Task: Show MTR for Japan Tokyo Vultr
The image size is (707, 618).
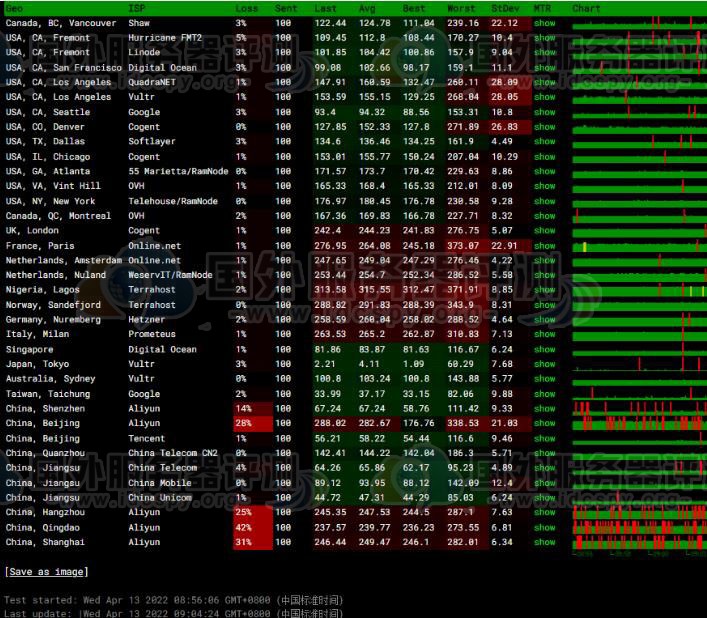Action: tap(545, 364)
